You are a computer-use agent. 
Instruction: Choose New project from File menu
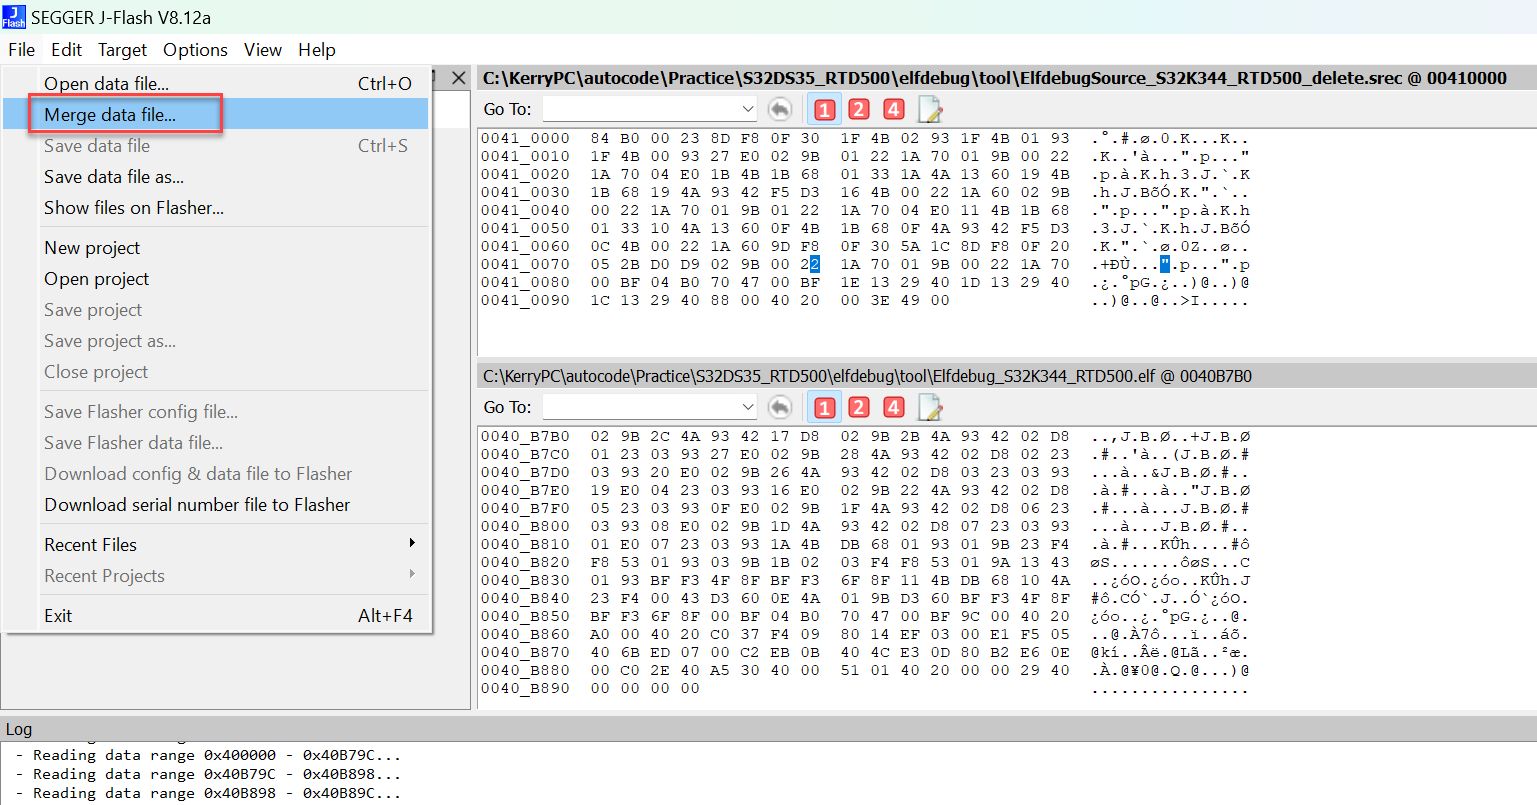(217, 248)
